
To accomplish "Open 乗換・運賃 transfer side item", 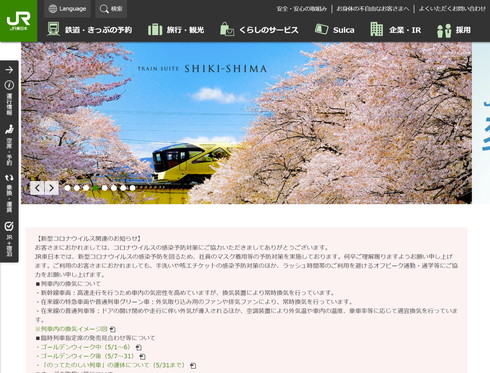I will coord(9,193).
